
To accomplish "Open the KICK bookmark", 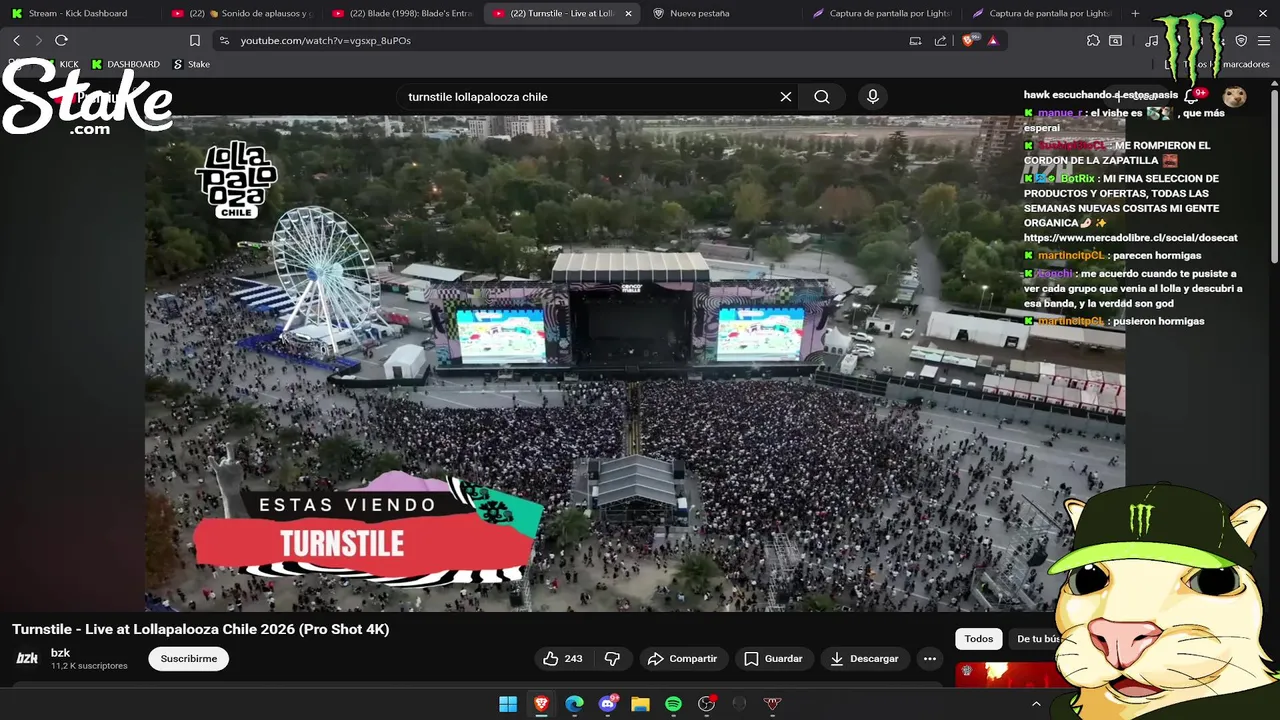I will (x=61, y=64).
